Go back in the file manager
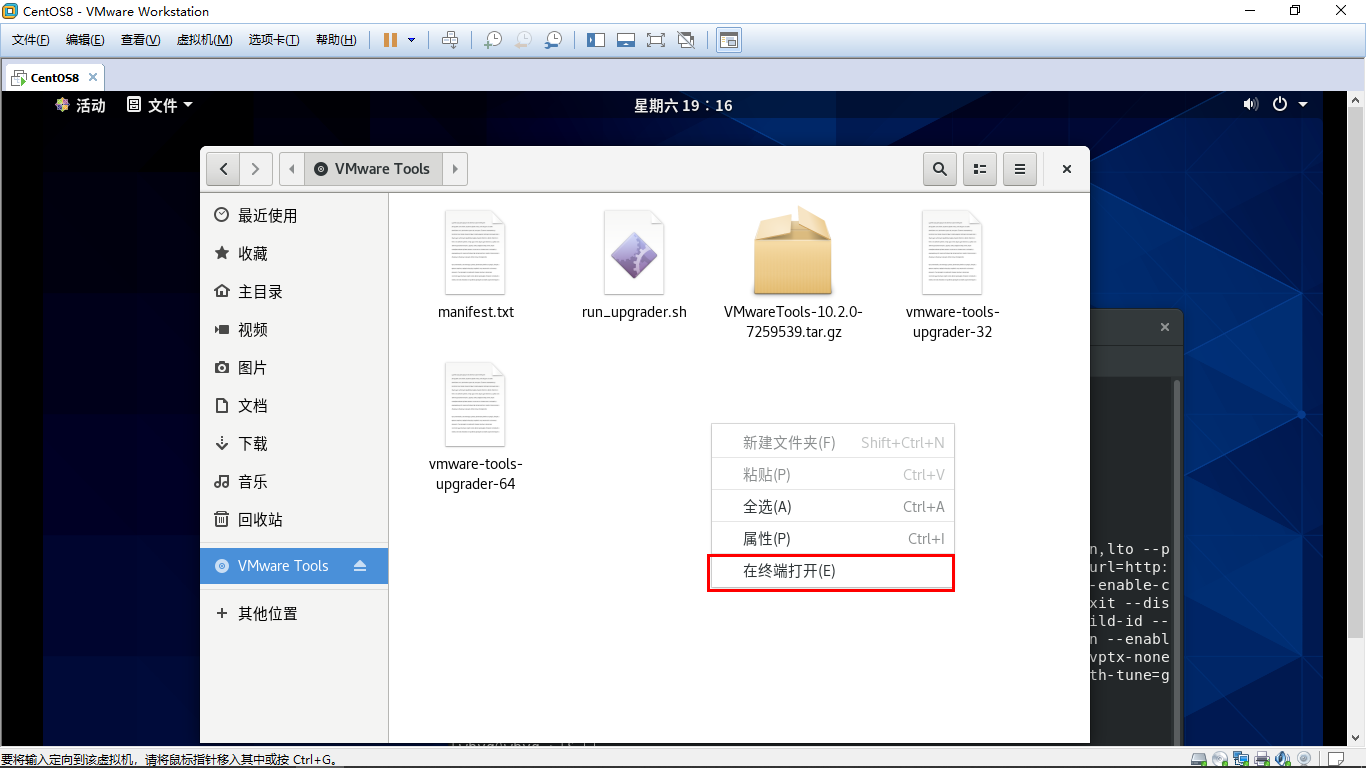 223,169
